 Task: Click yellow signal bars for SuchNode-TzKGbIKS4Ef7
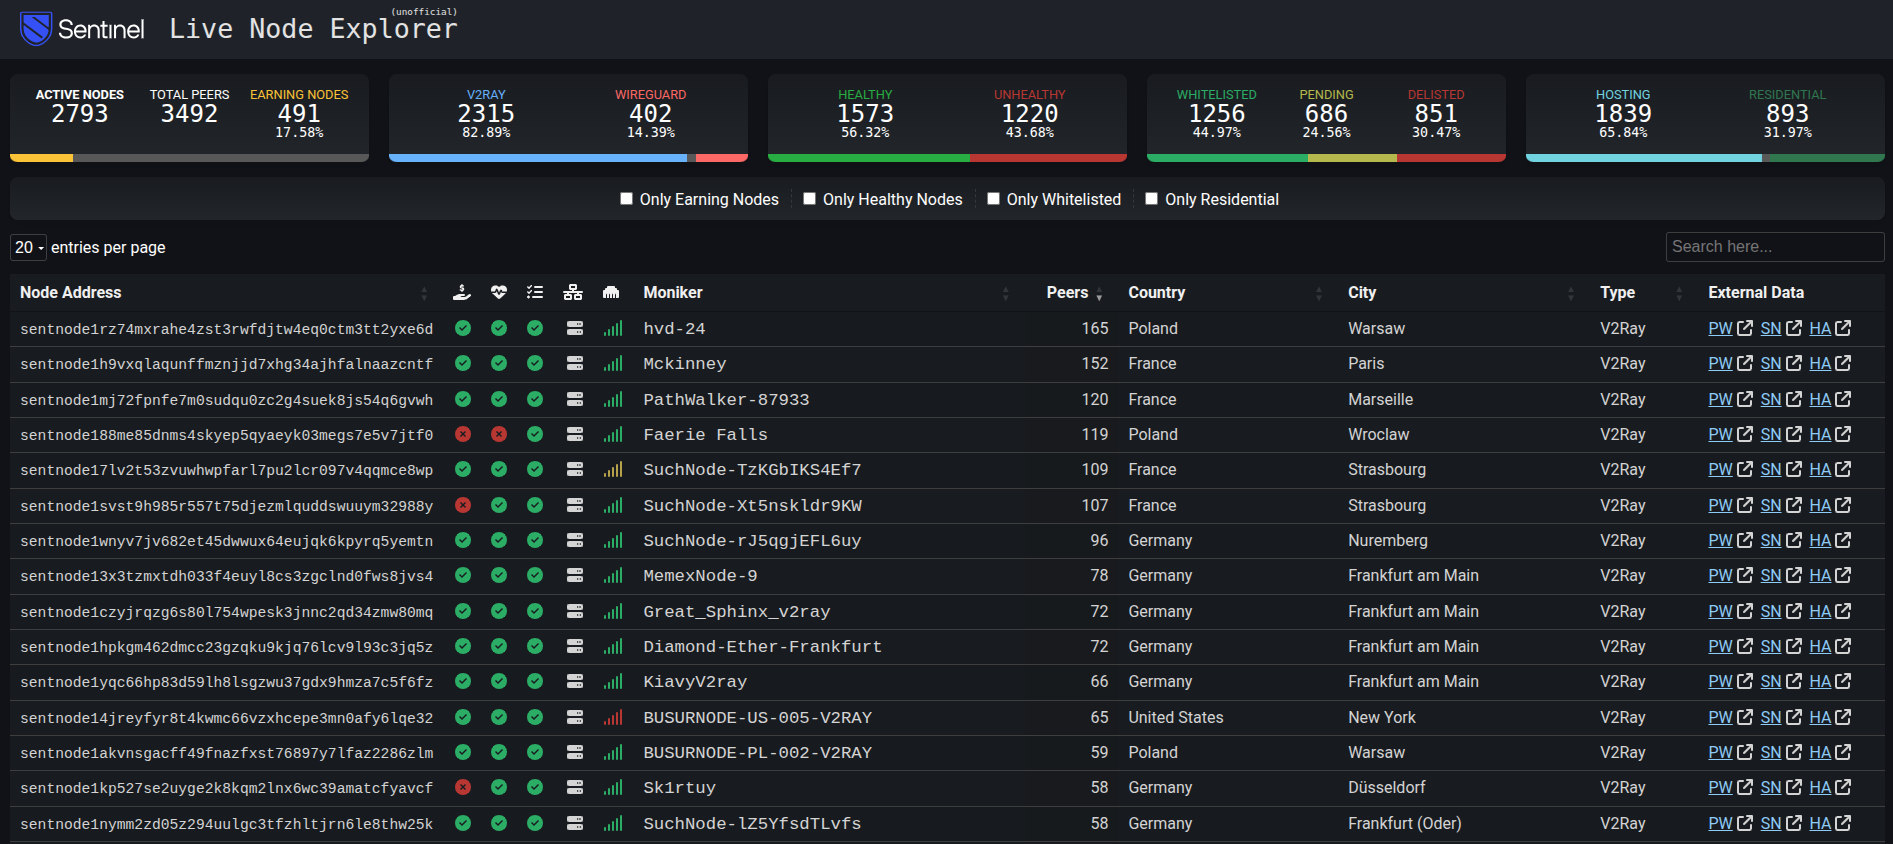(613, 469)
